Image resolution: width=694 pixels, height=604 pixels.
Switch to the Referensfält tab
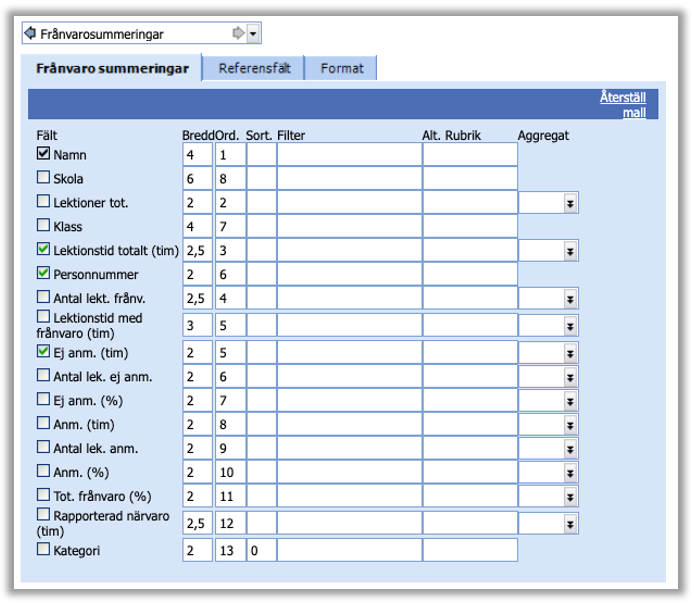[x=254, y=69]
